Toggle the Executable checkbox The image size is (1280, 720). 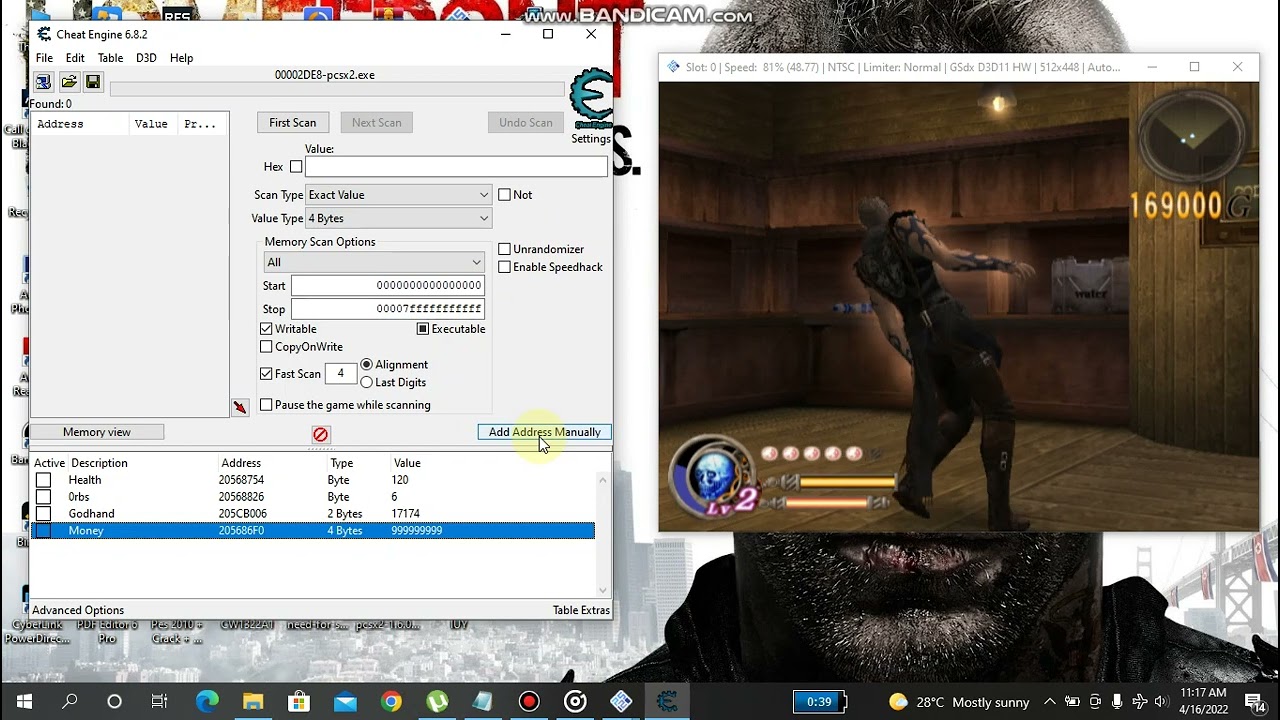[423, 329]
